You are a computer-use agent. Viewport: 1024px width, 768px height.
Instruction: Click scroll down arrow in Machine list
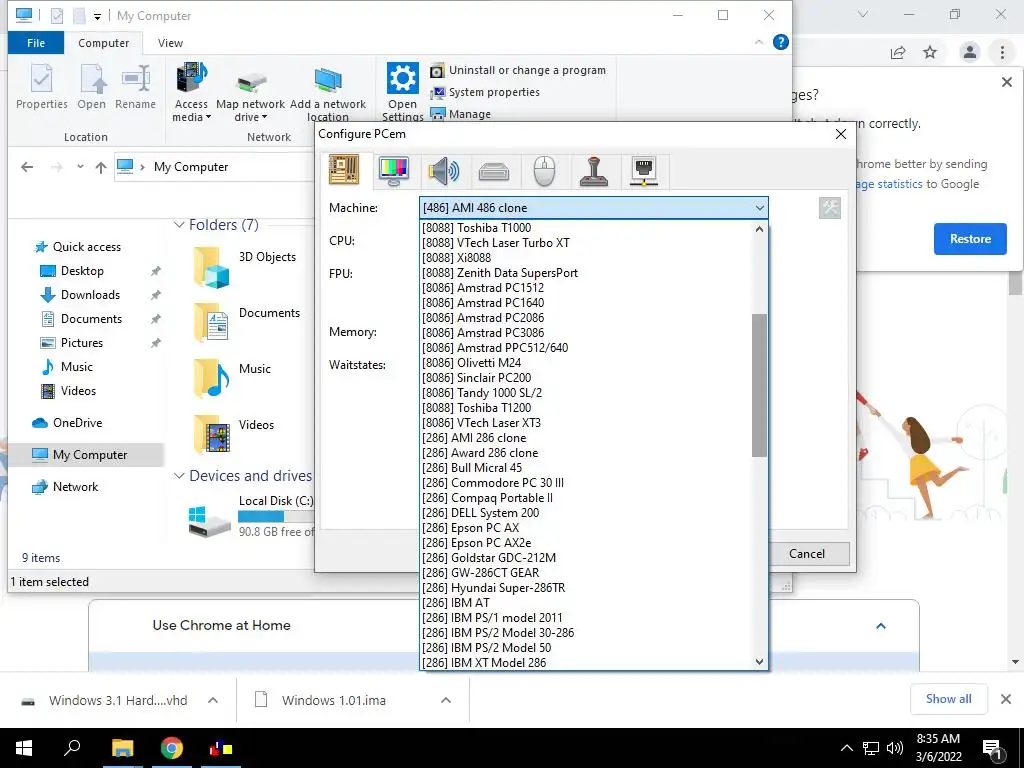click(759, 662)
